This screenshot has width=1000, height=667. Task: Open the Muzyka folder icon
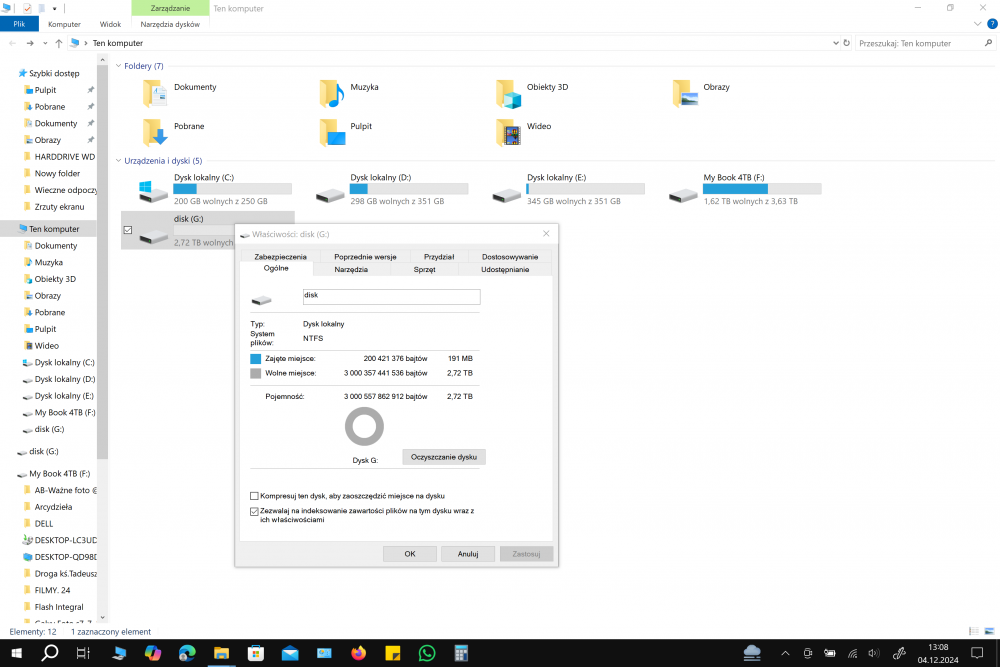point(332,93)
